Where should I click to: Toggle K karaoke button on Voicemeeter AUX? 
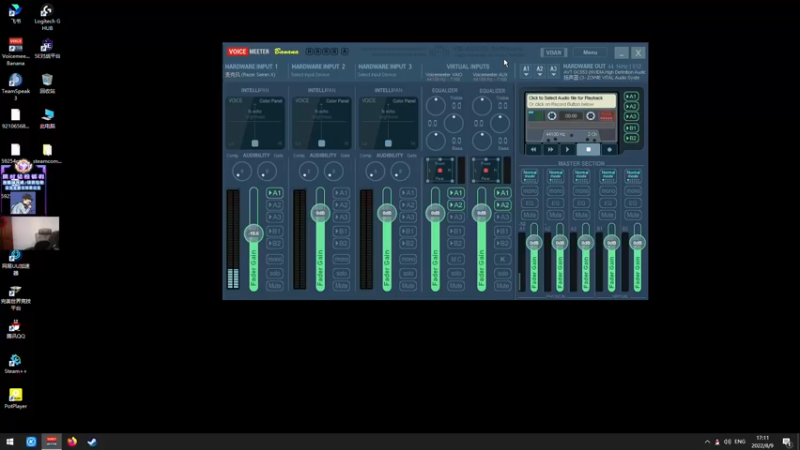[503, 259]
